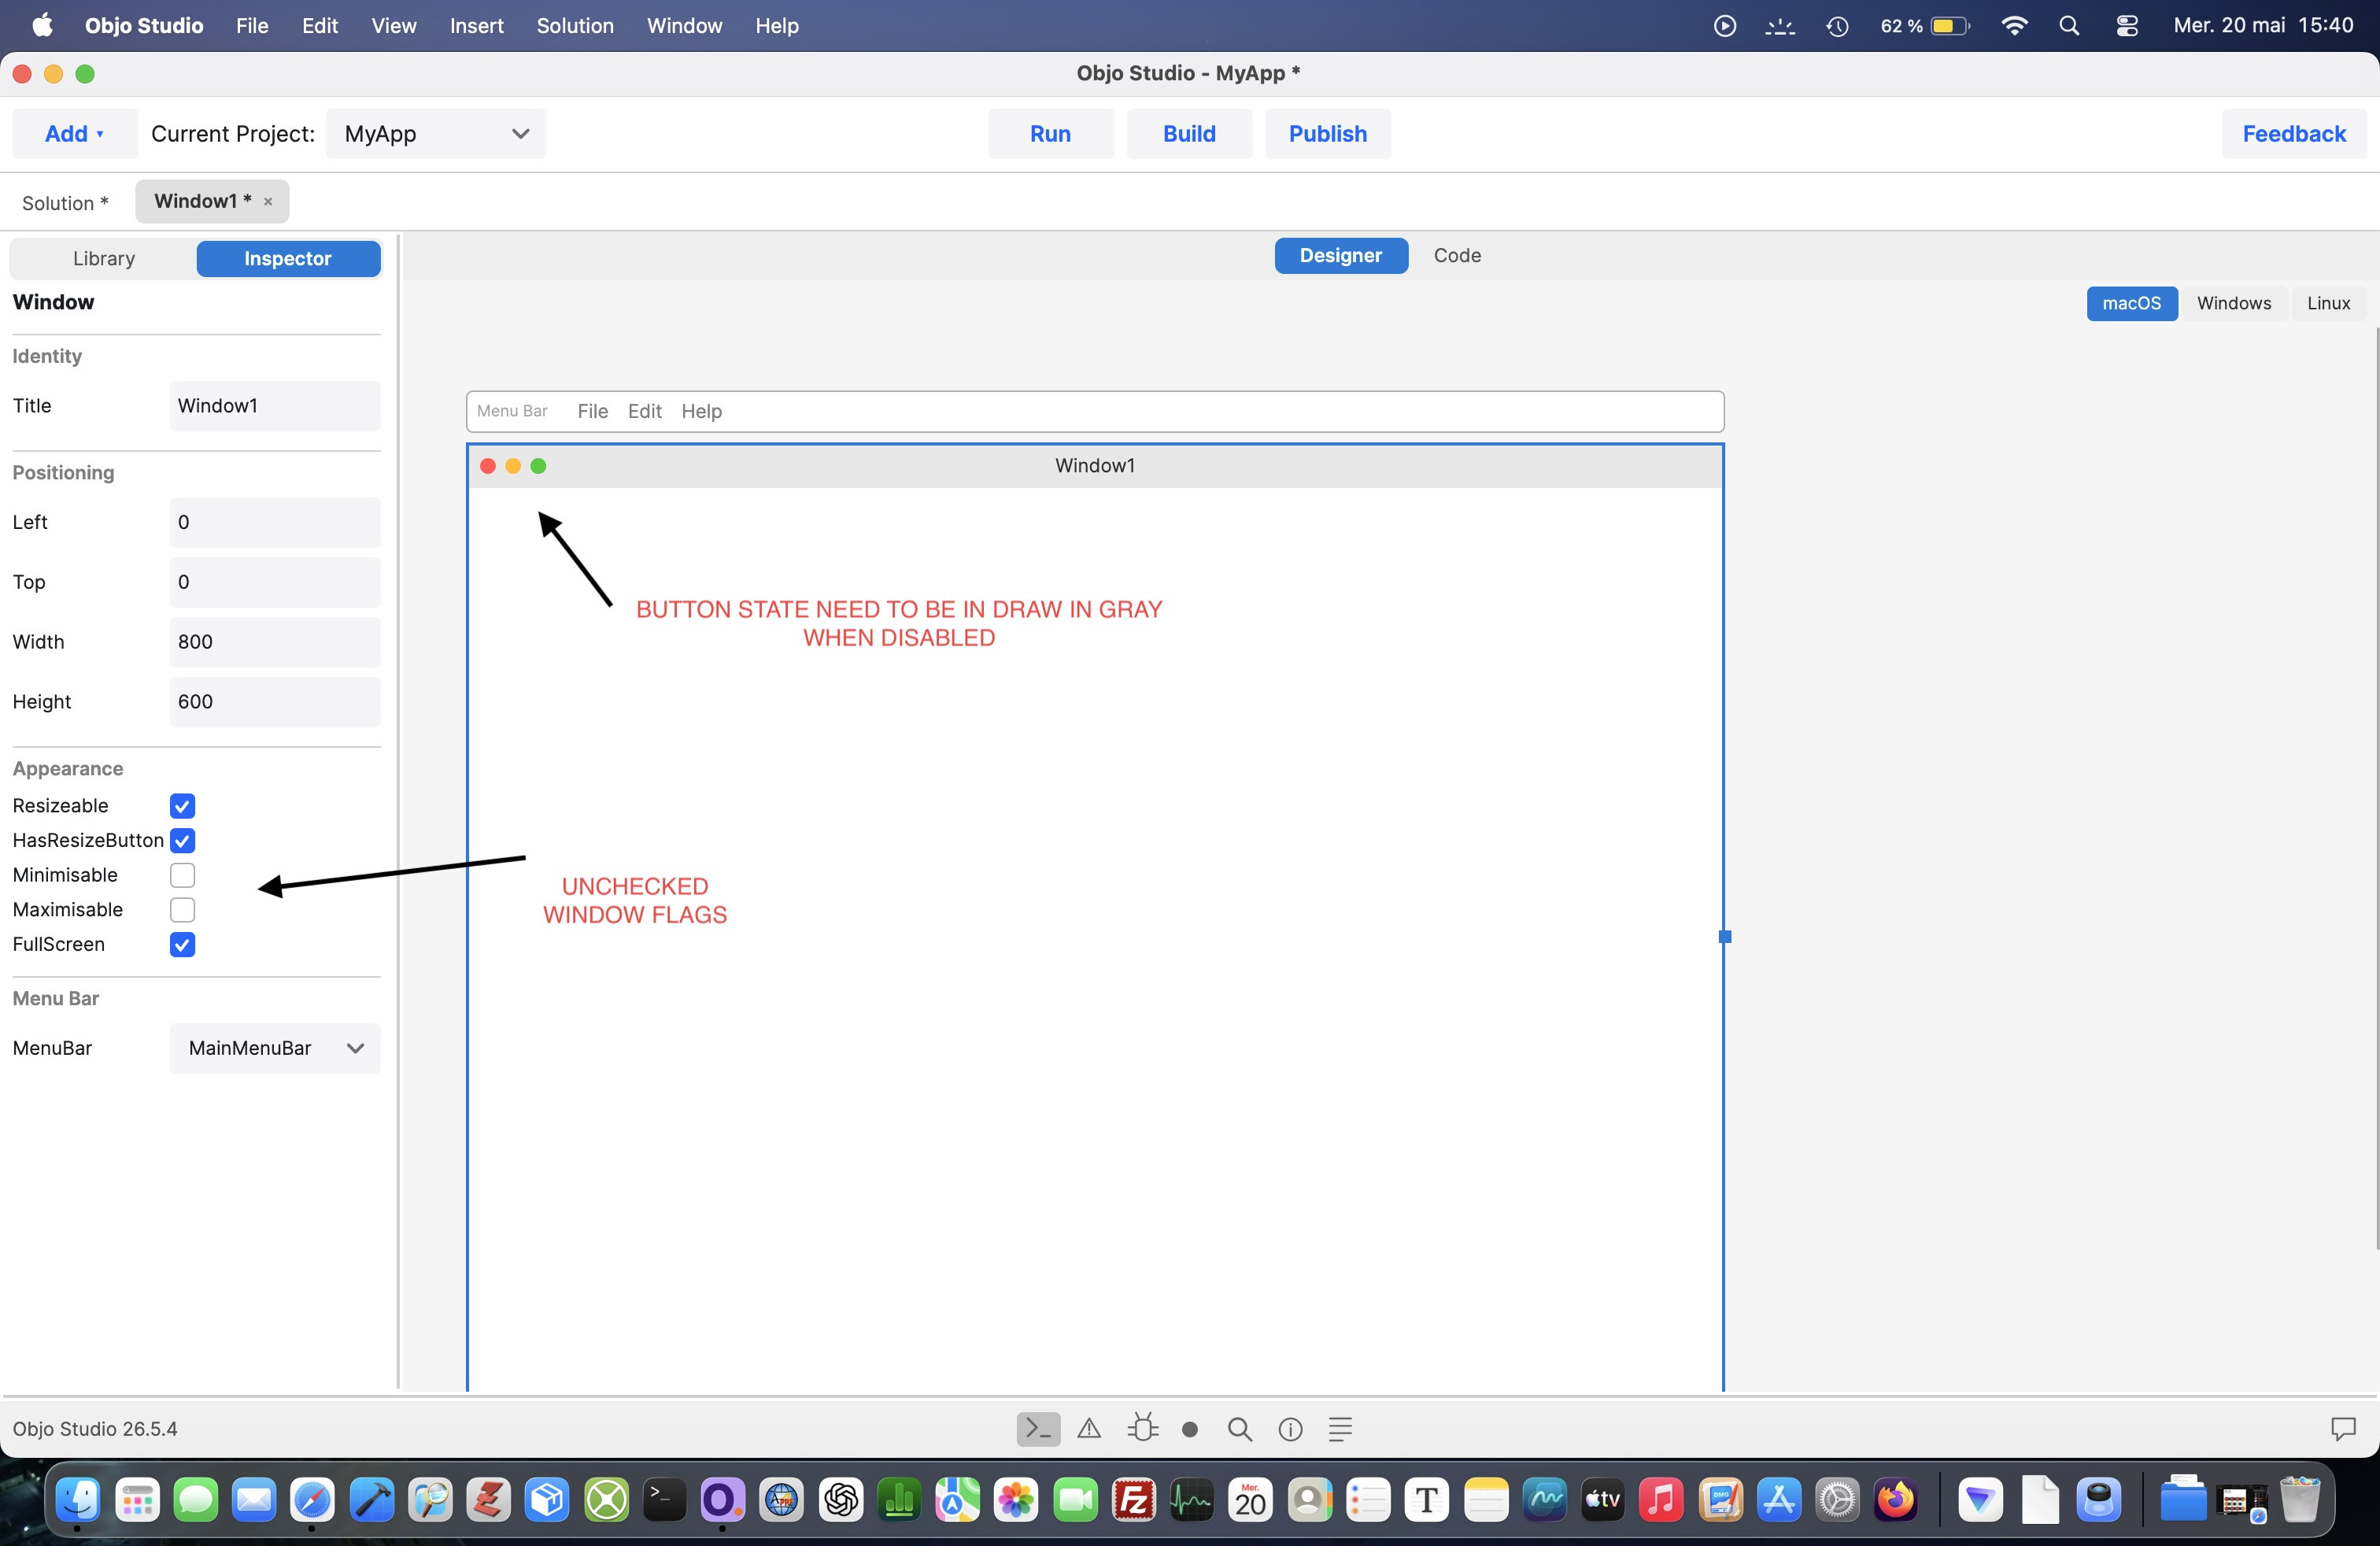The height and width of the screenshot is (1546, 2380).
Task: Open the list lines icon in status bar
Action: [1340, 1429]
